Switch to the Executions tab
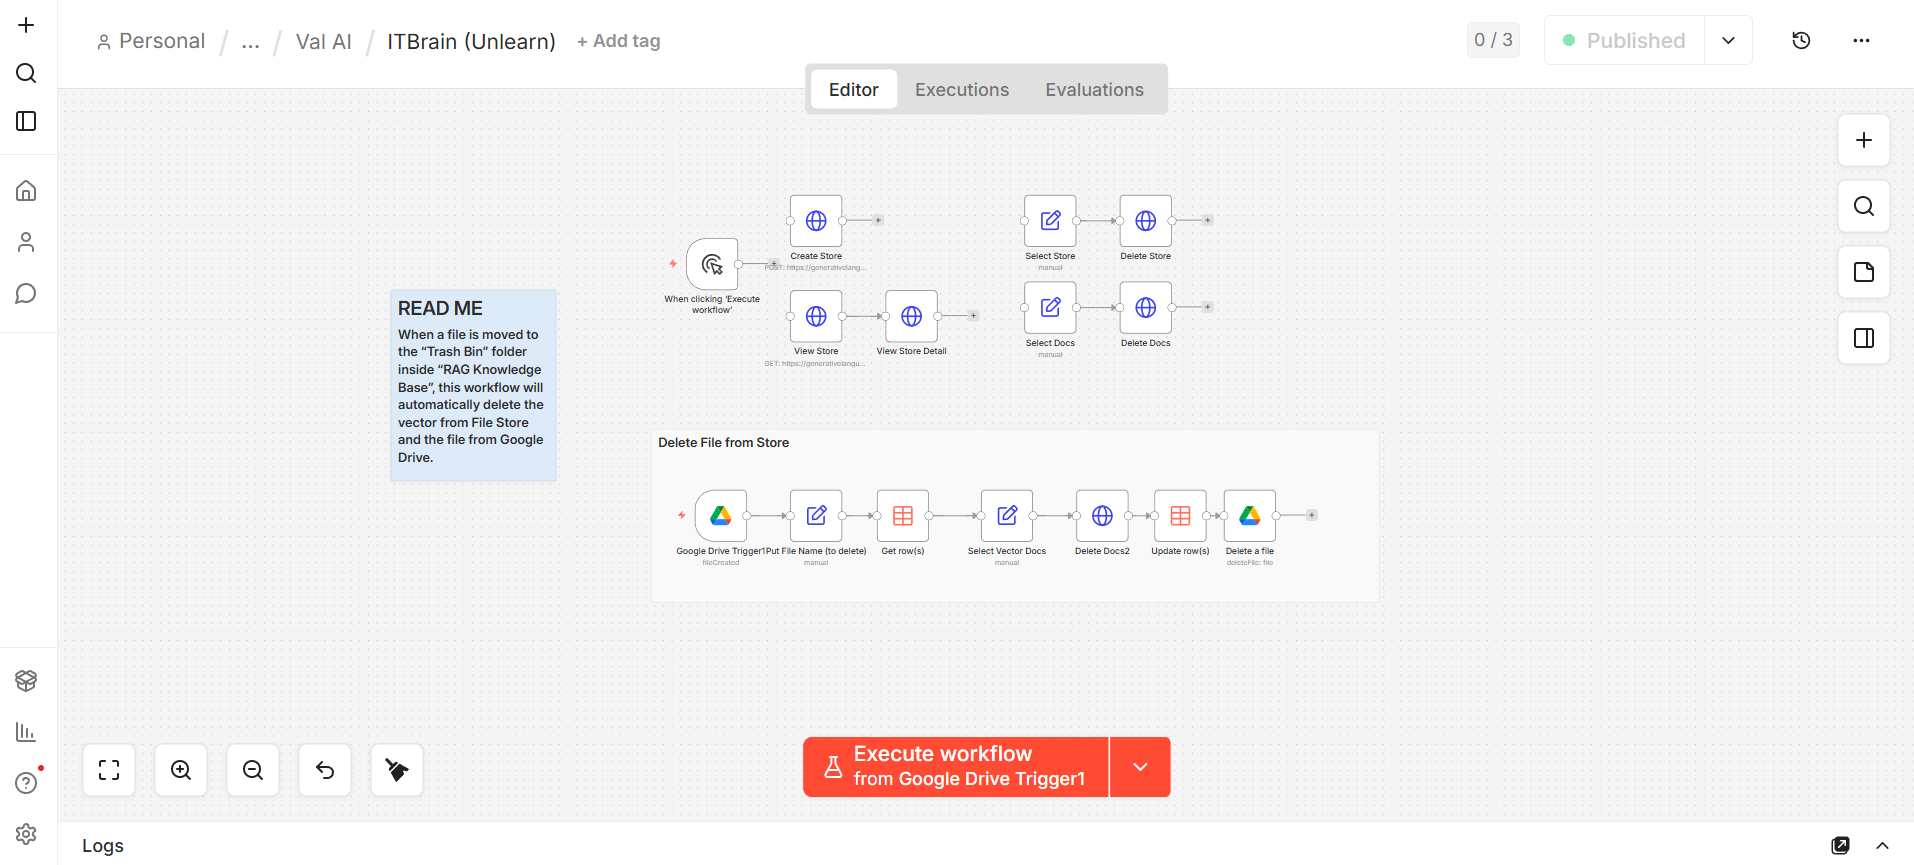The image size is (1914, 865). point(962,90)
